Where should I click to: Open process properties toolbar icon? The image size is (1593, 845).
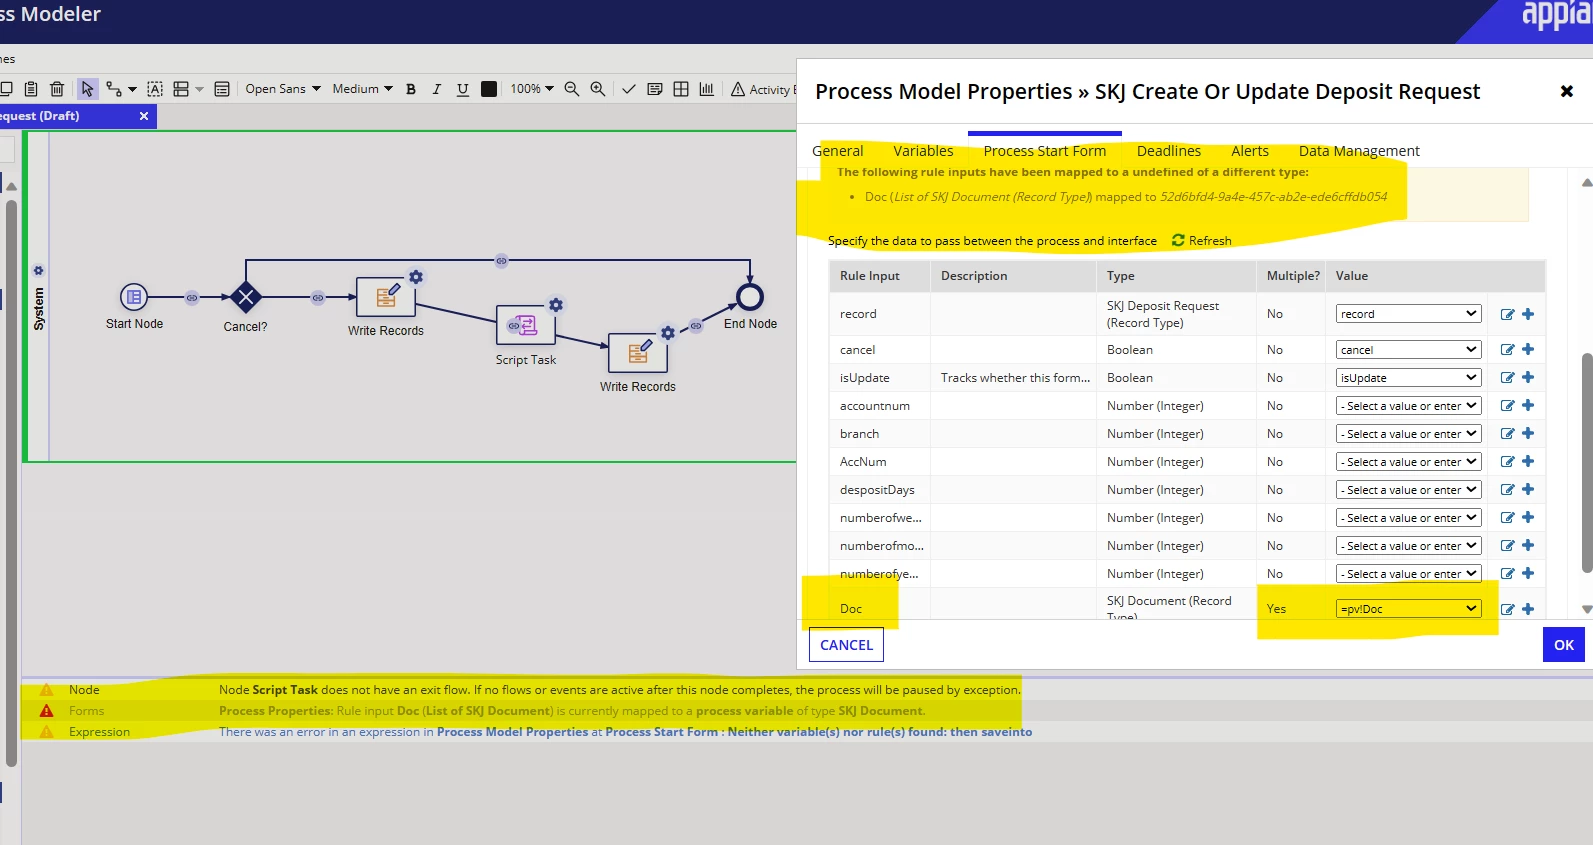pyautogui.click(x=222, y=89)
